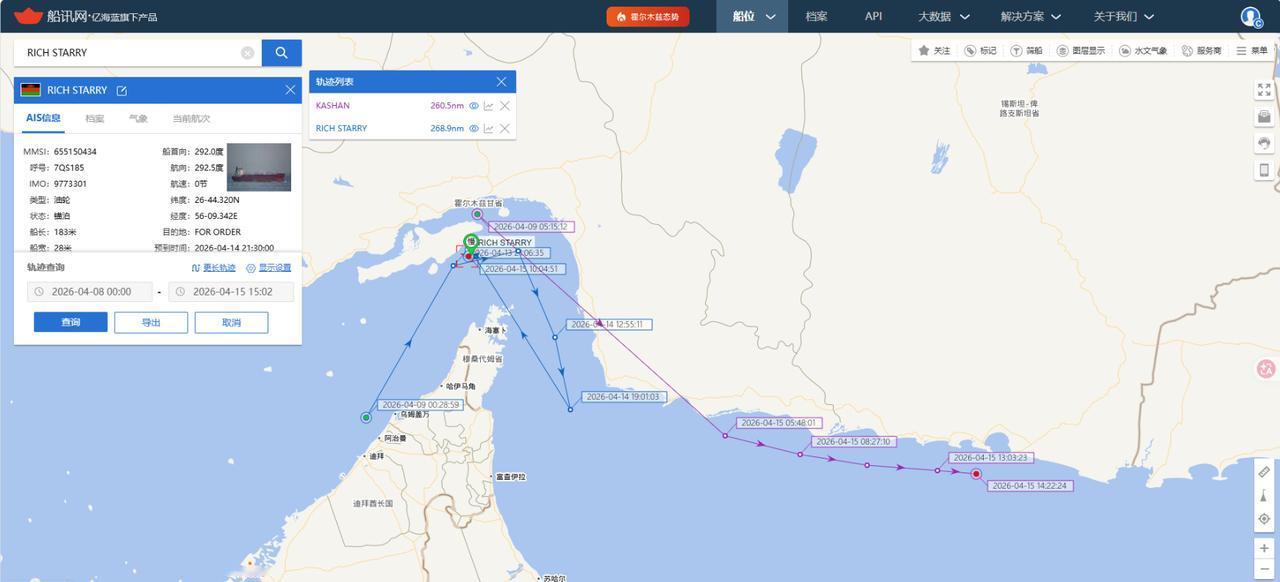The height and width of the screenshot is (582, 1280).
Task: Clear the RICH STARRY search text
Action: [247, 53]
